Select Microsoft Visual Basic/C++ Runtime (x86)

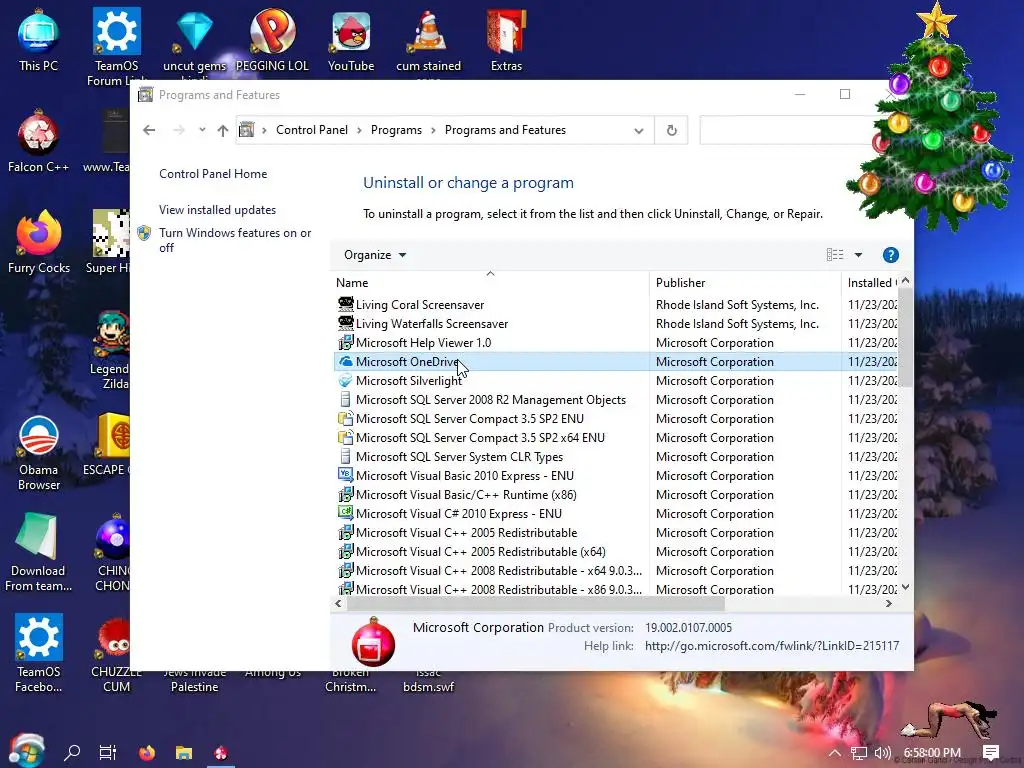coord(615,494)
